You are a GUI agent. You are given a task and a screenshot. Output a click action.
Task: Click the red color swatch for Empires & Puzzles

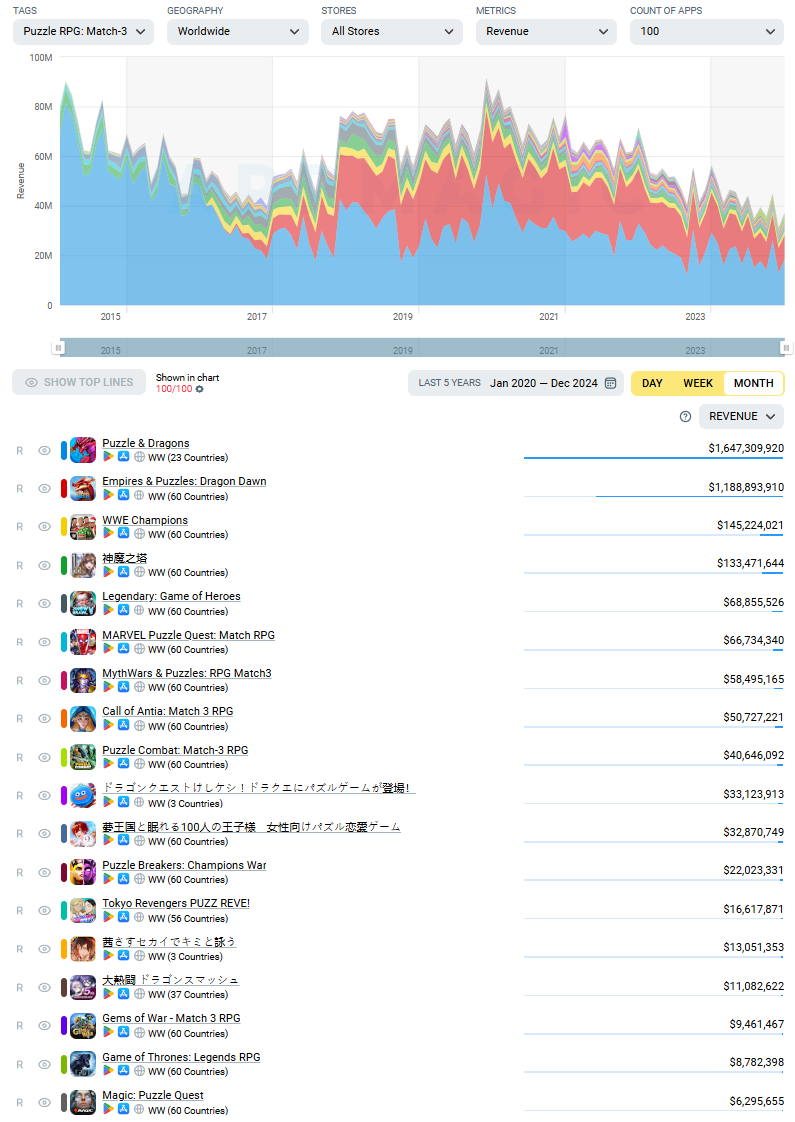tap(64, 489)
